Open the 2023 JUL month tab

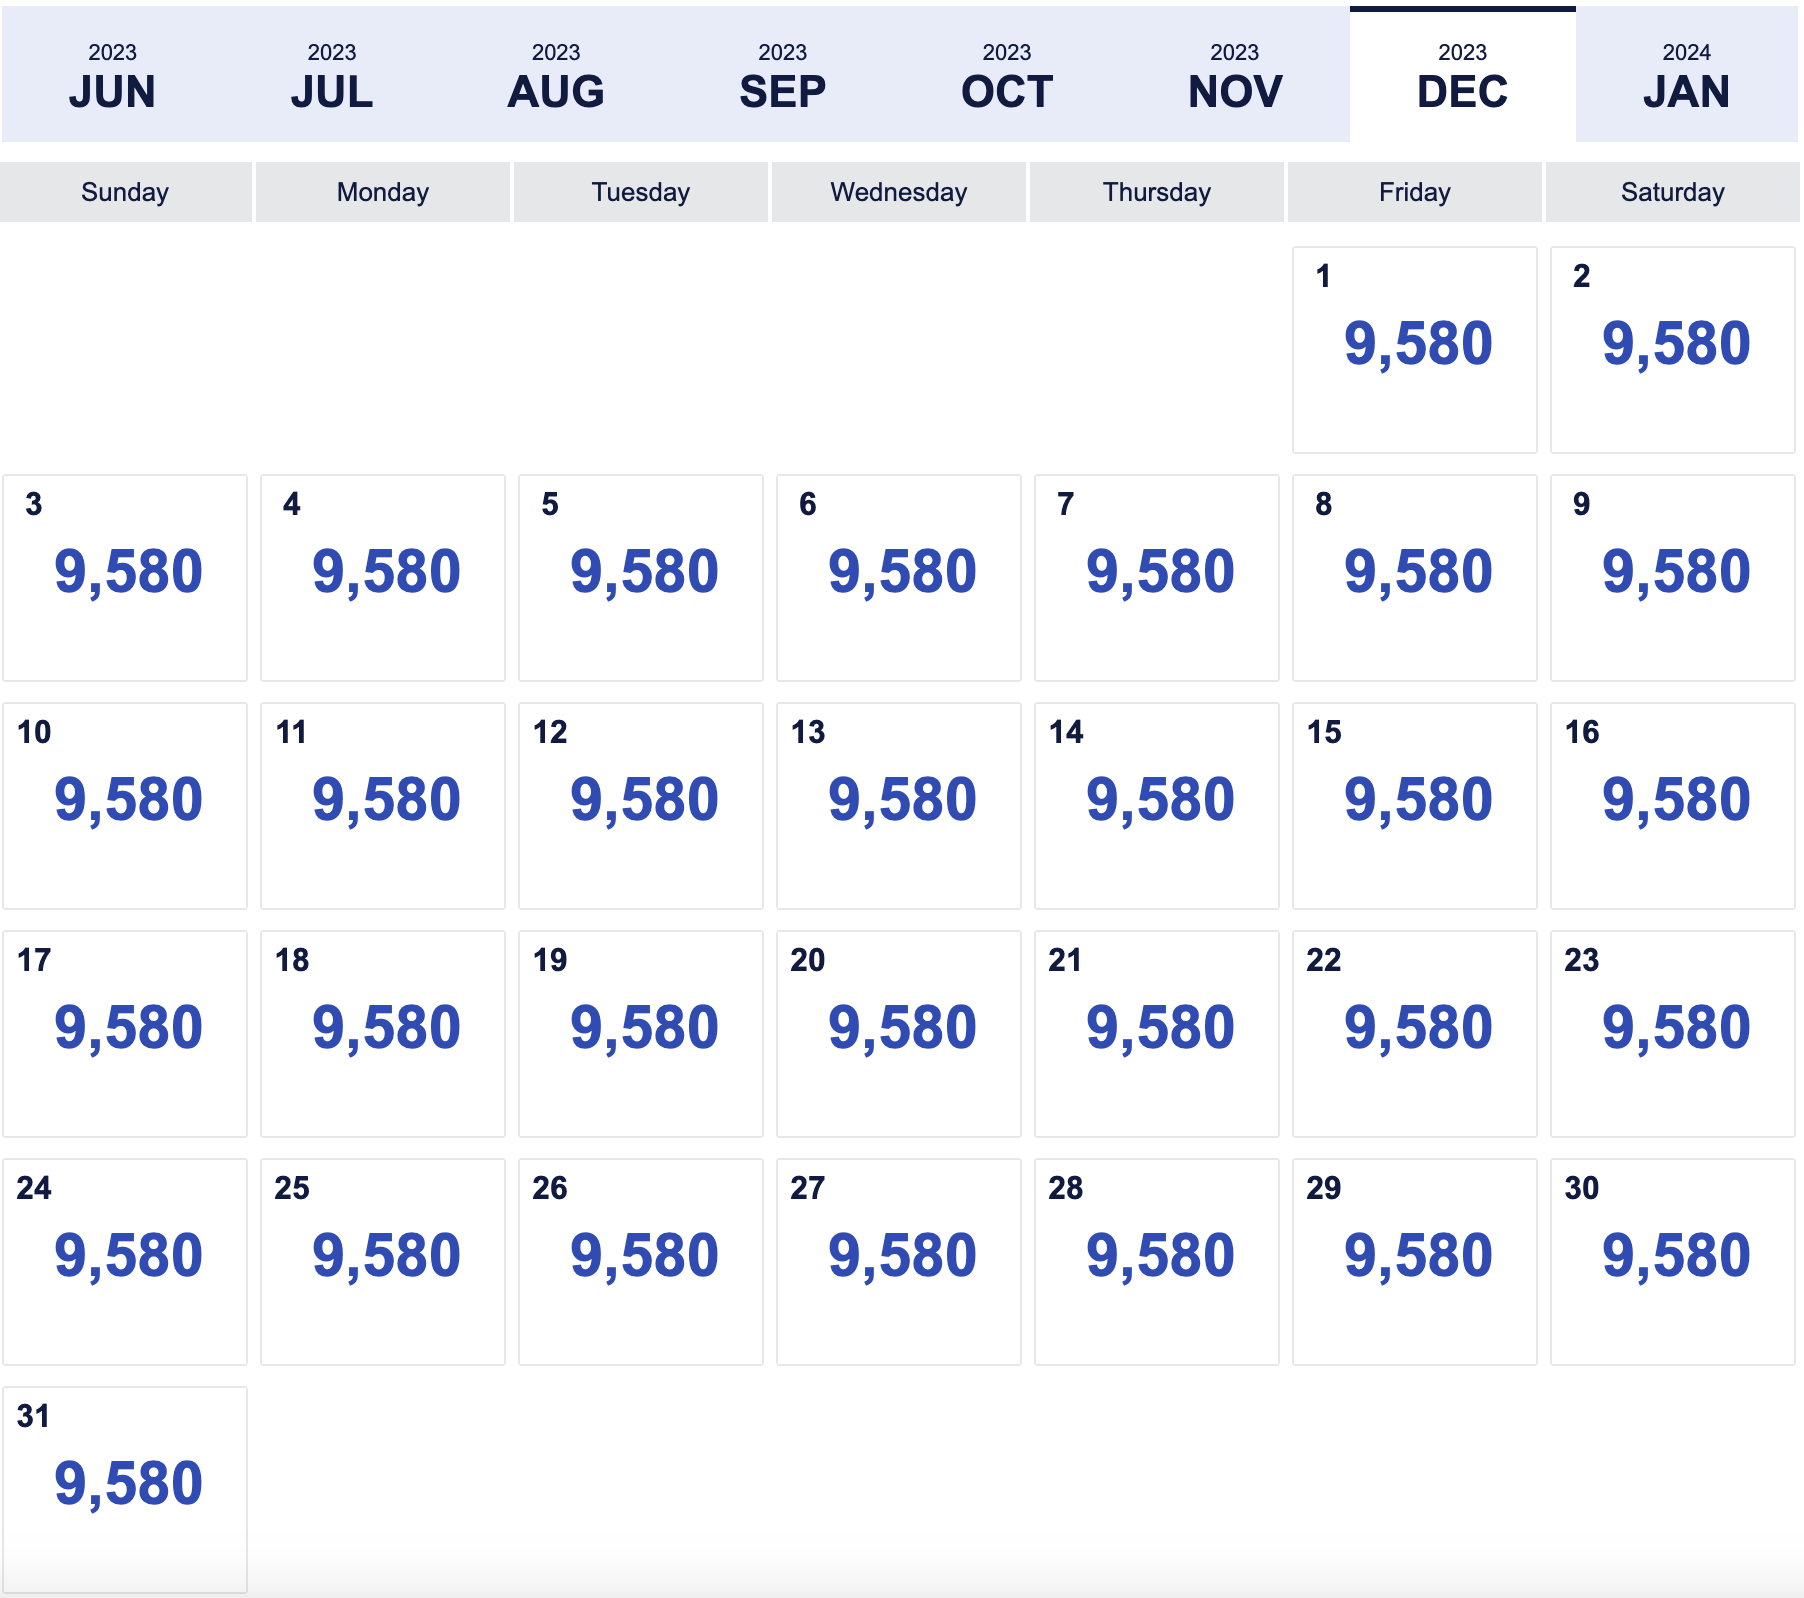tap(332, 75)
